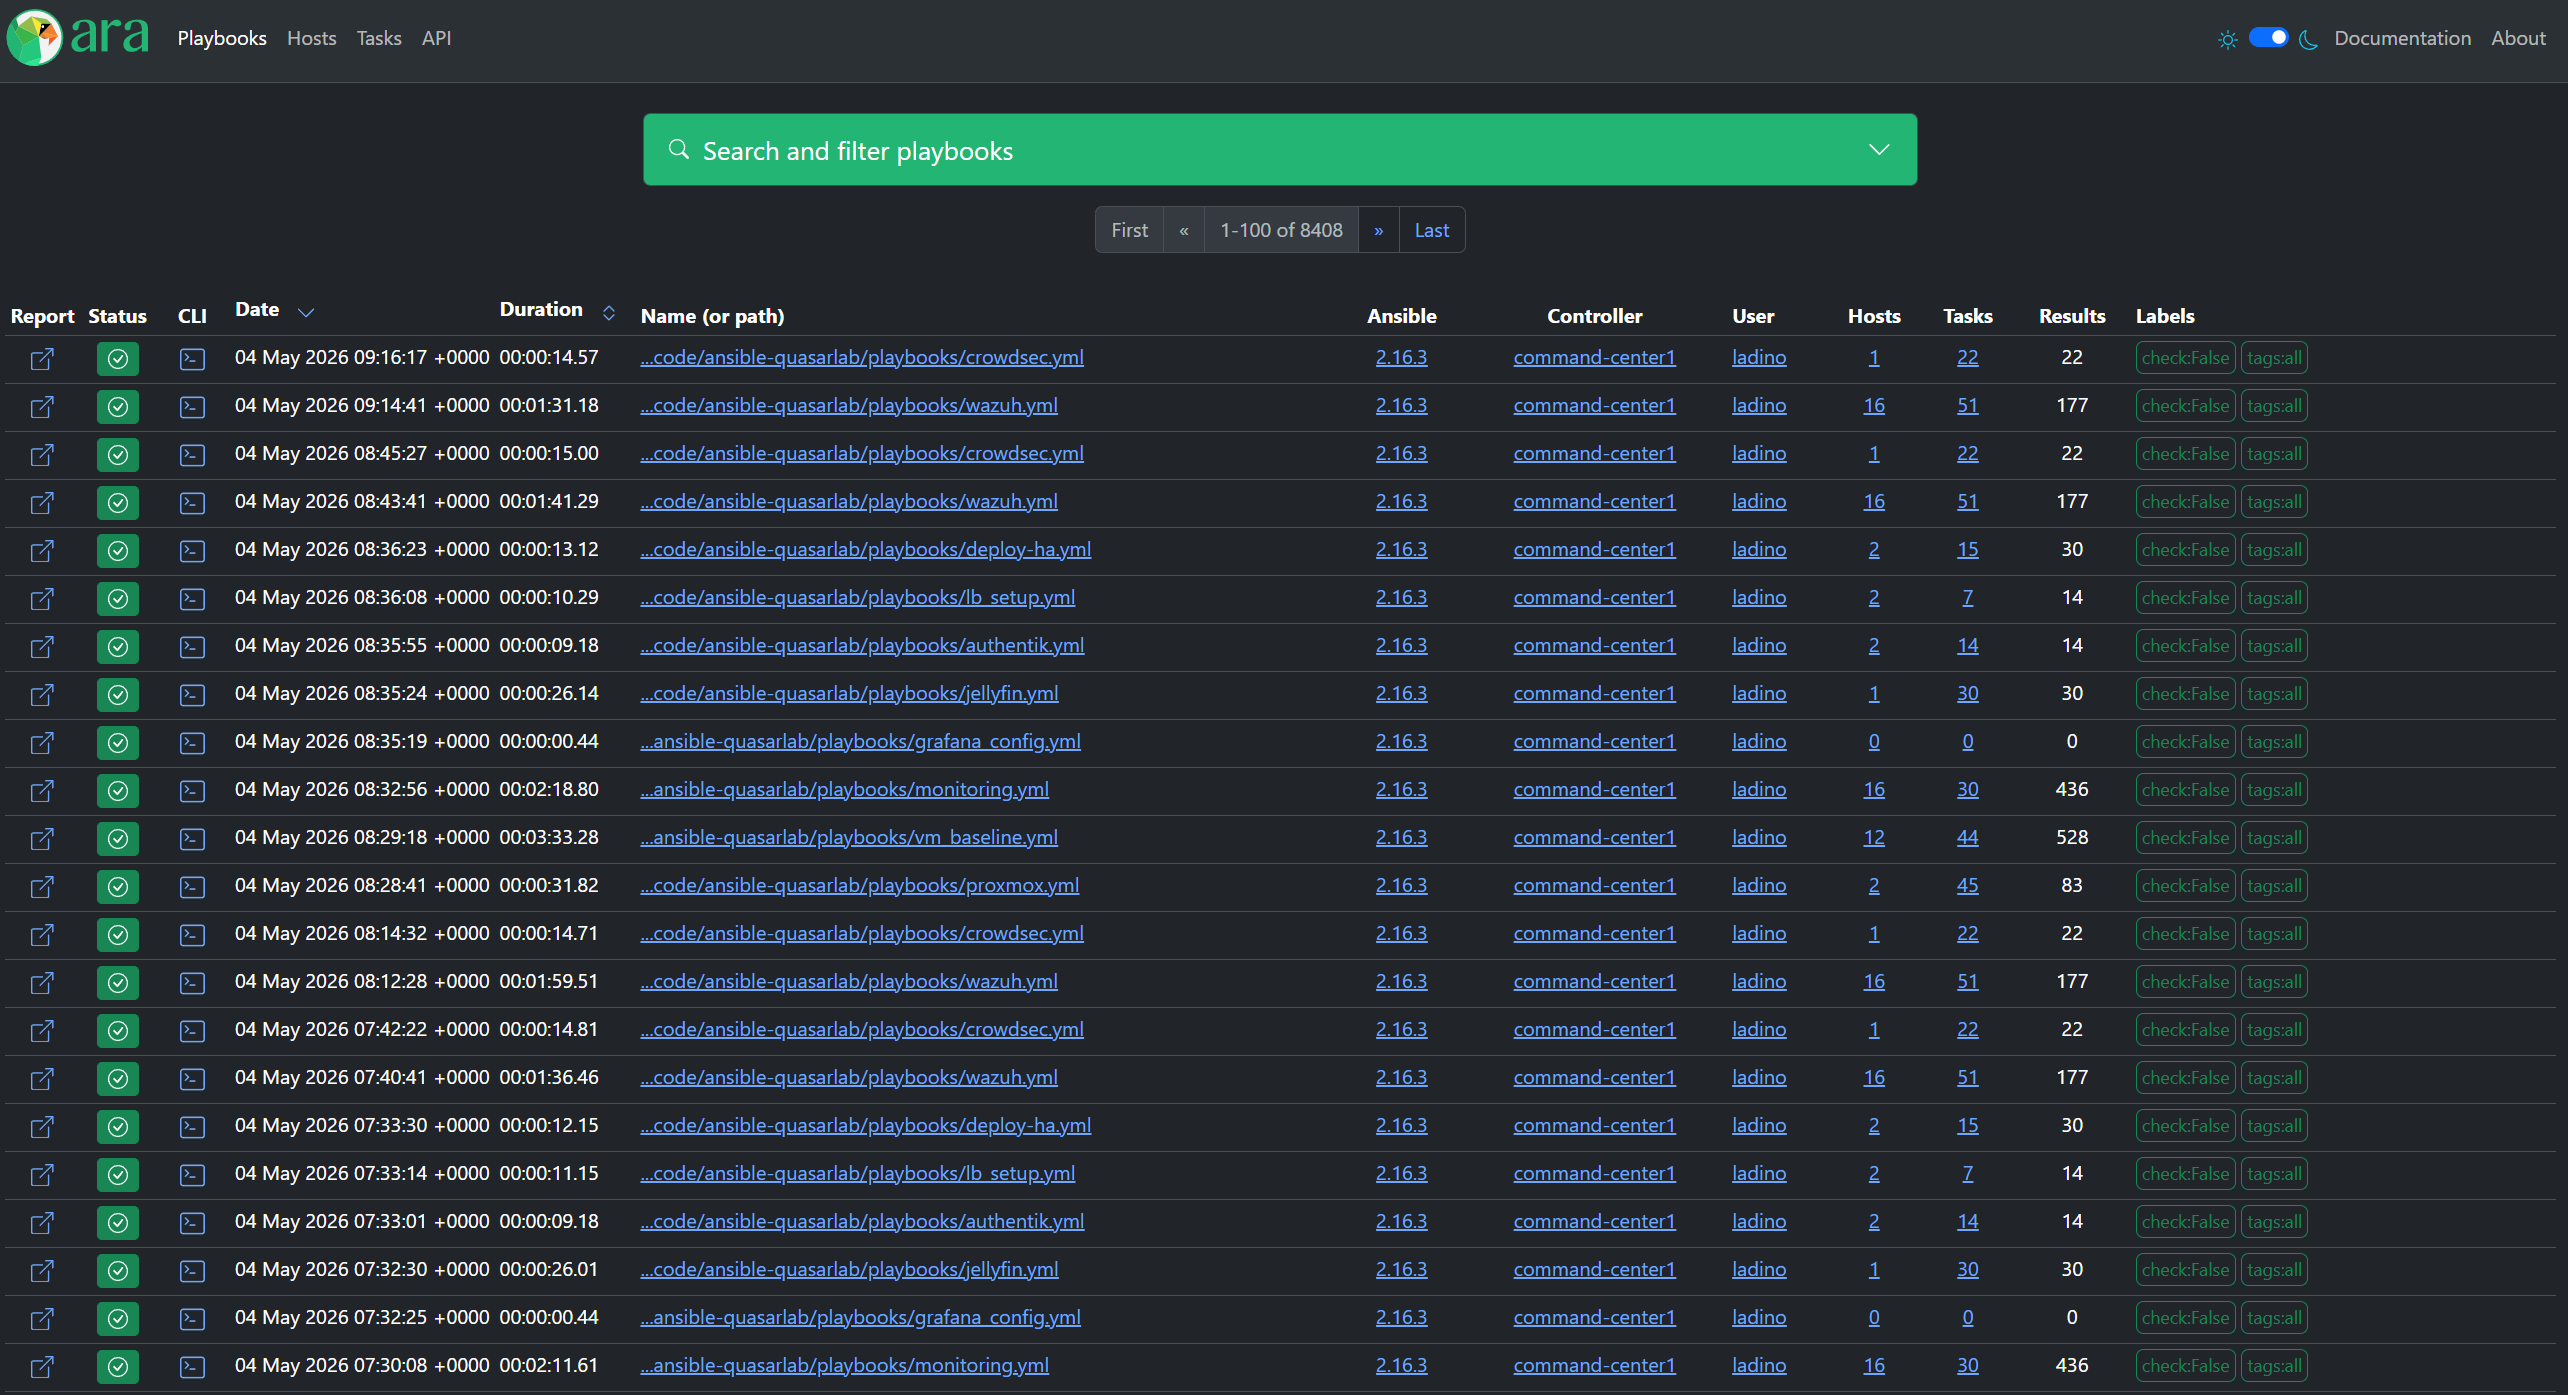The image size is (2568, 1395).
Task: Sort by Duration using its arrows
Action: click(x=609, y=312)
